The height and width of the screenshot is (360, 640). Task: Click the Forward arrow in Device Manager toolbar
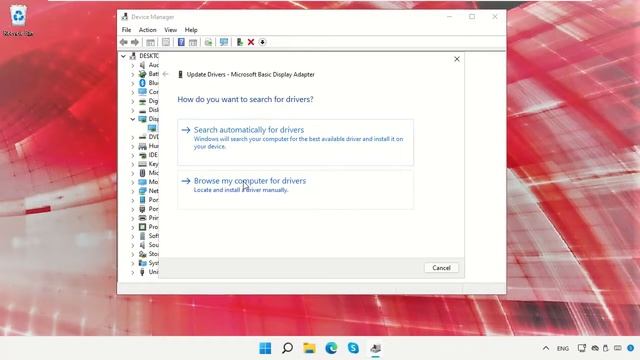135,42
